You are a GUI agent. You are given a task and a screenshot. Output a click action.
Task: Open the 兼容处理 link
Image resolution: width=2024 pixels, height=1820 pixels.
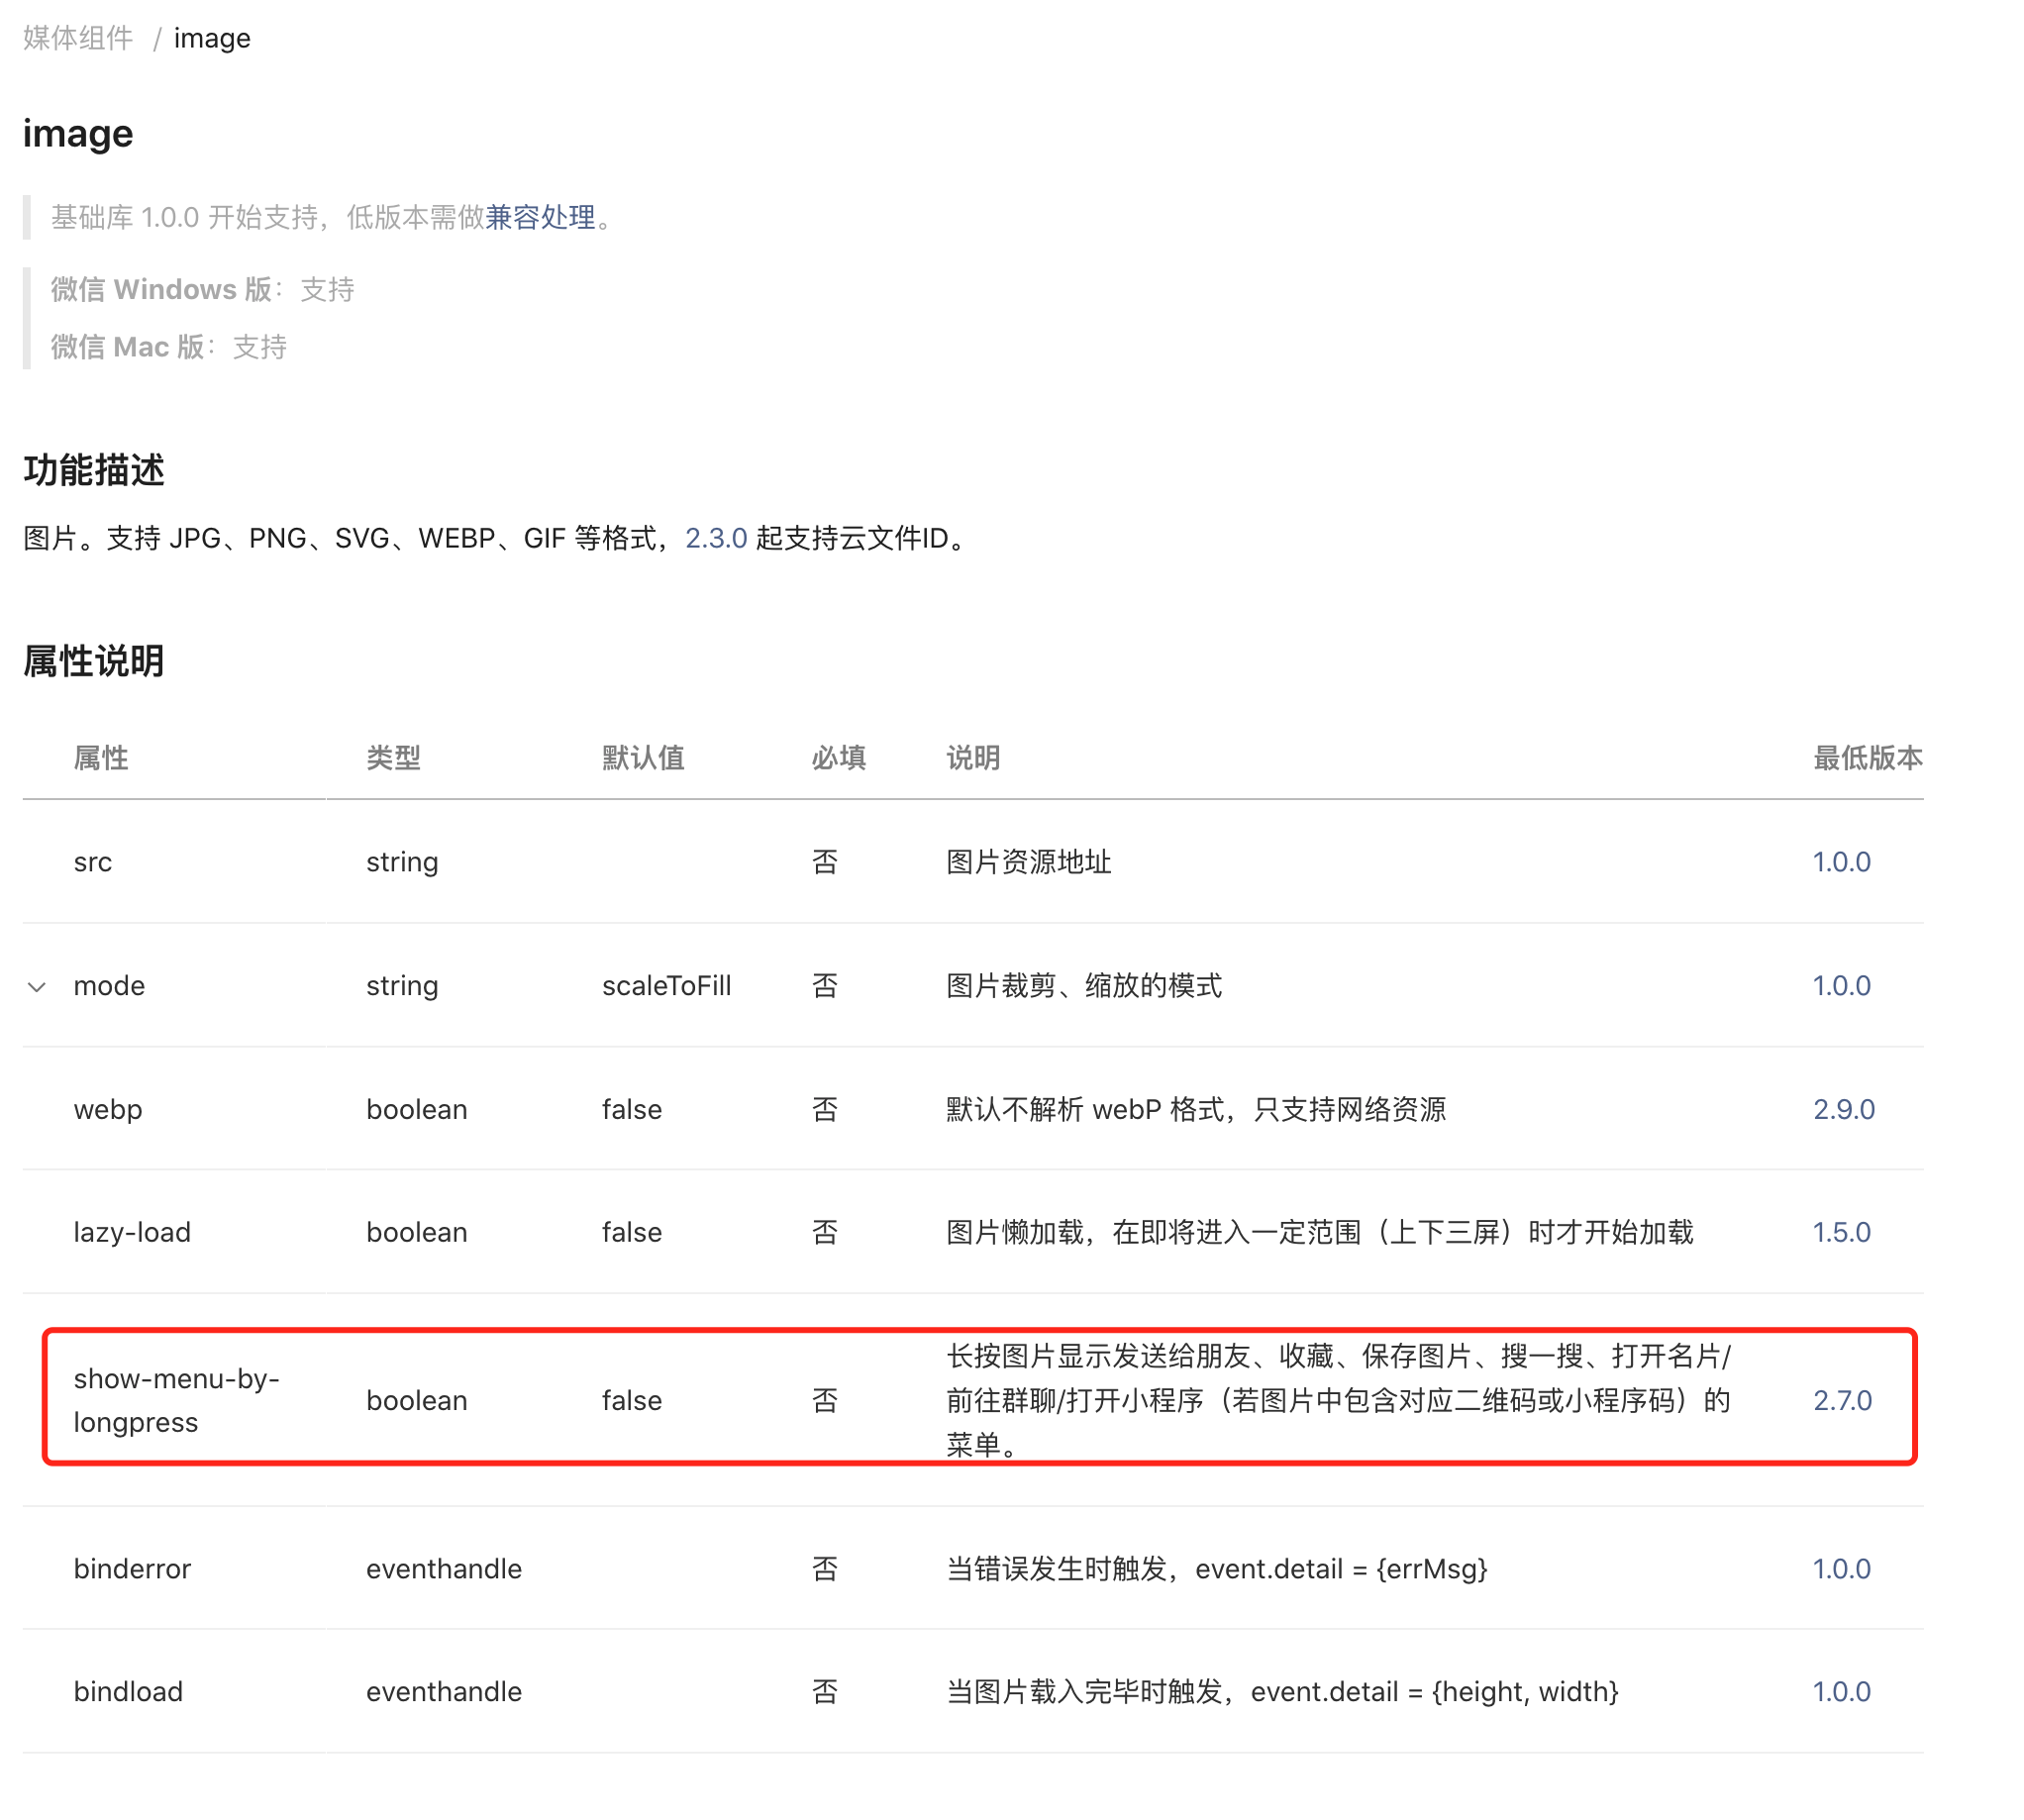point(540,217)
